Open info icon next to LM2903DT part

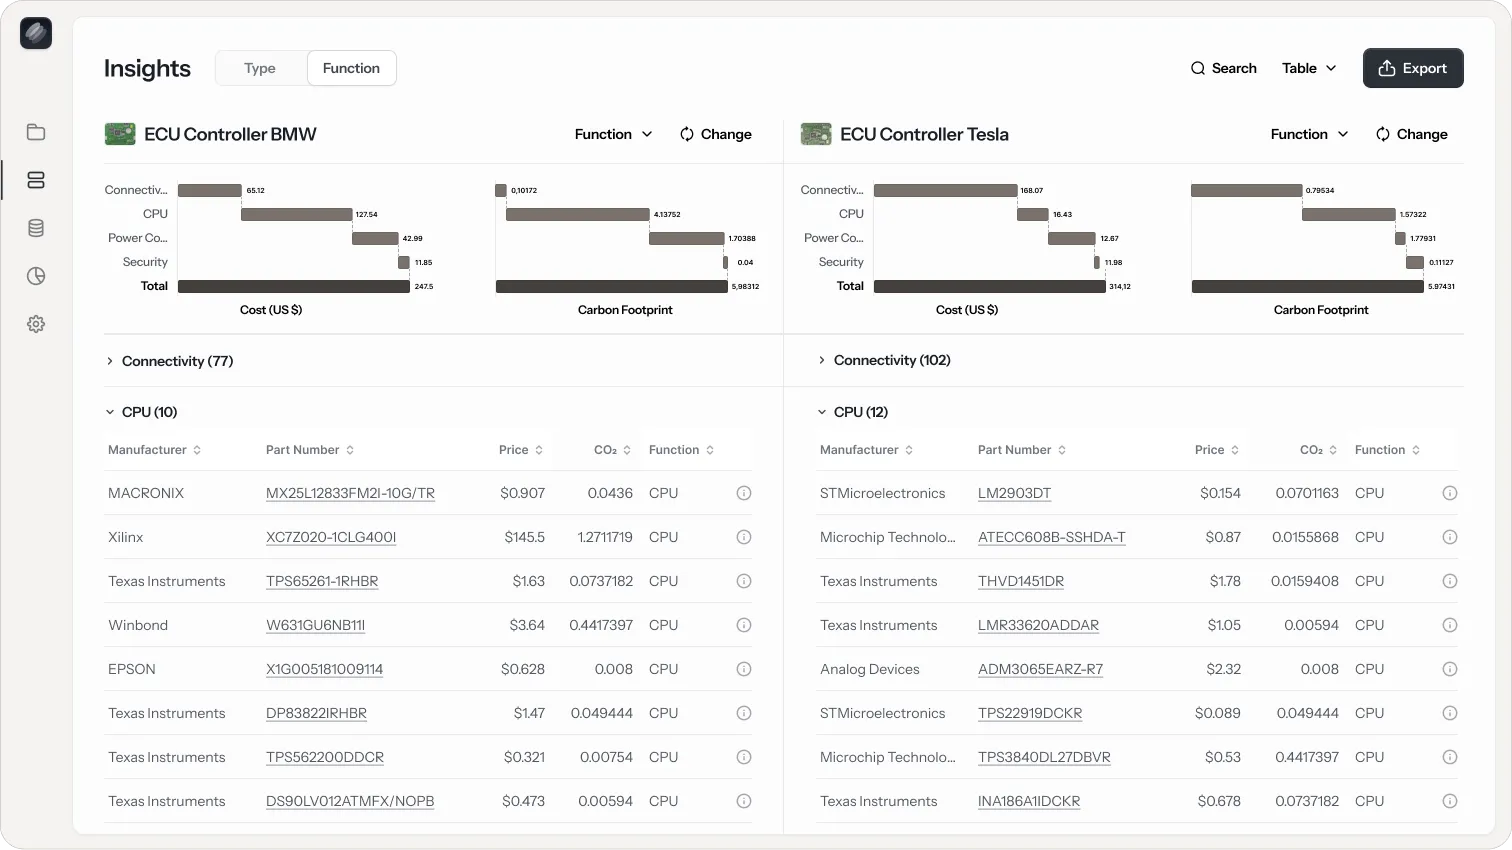pos(1450,493)
